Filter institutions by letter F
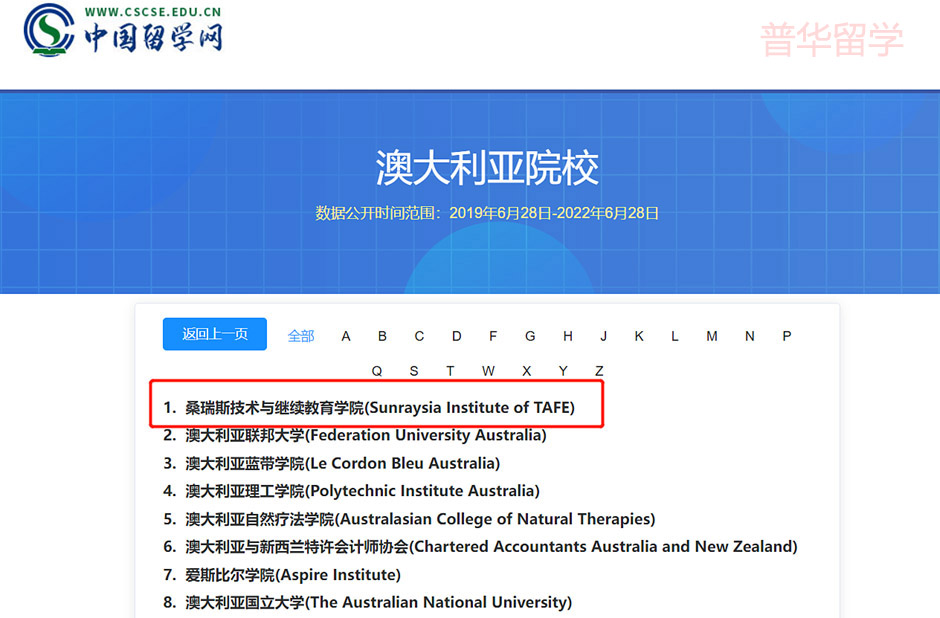940x618 pixels. [x=493, y=336]
